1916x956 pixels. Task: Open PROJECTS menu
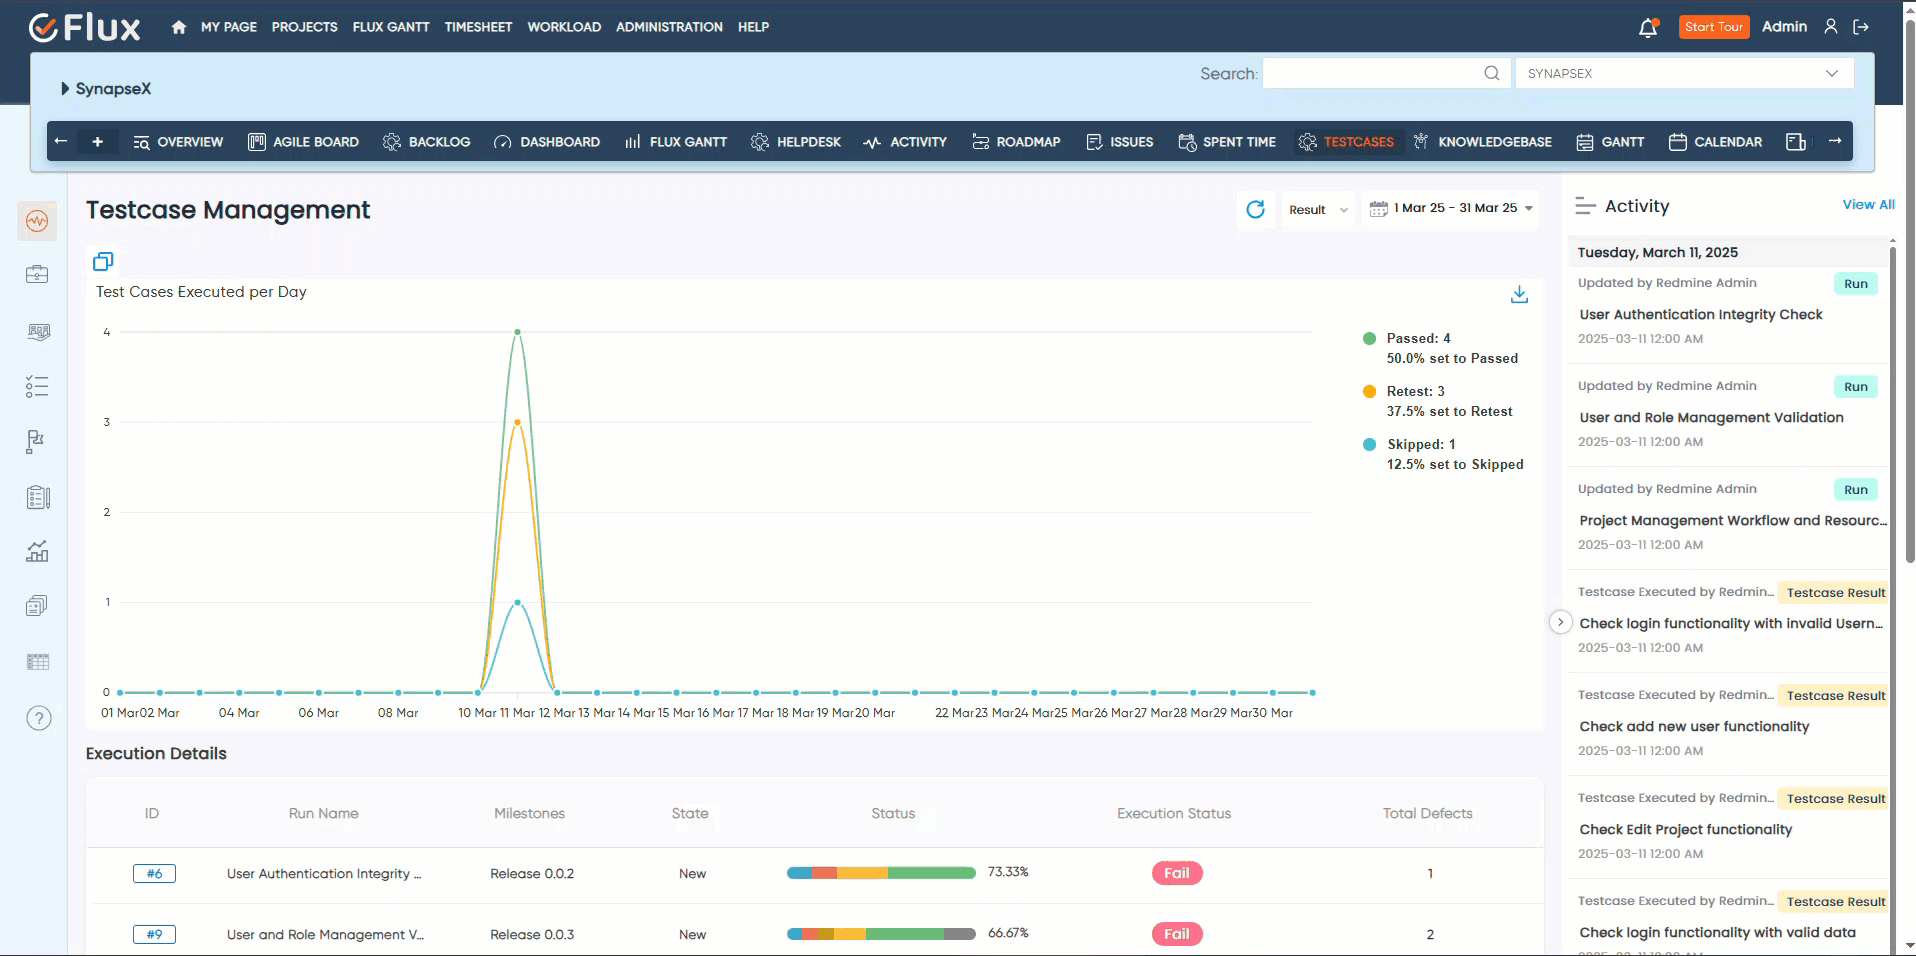(305, 27)
